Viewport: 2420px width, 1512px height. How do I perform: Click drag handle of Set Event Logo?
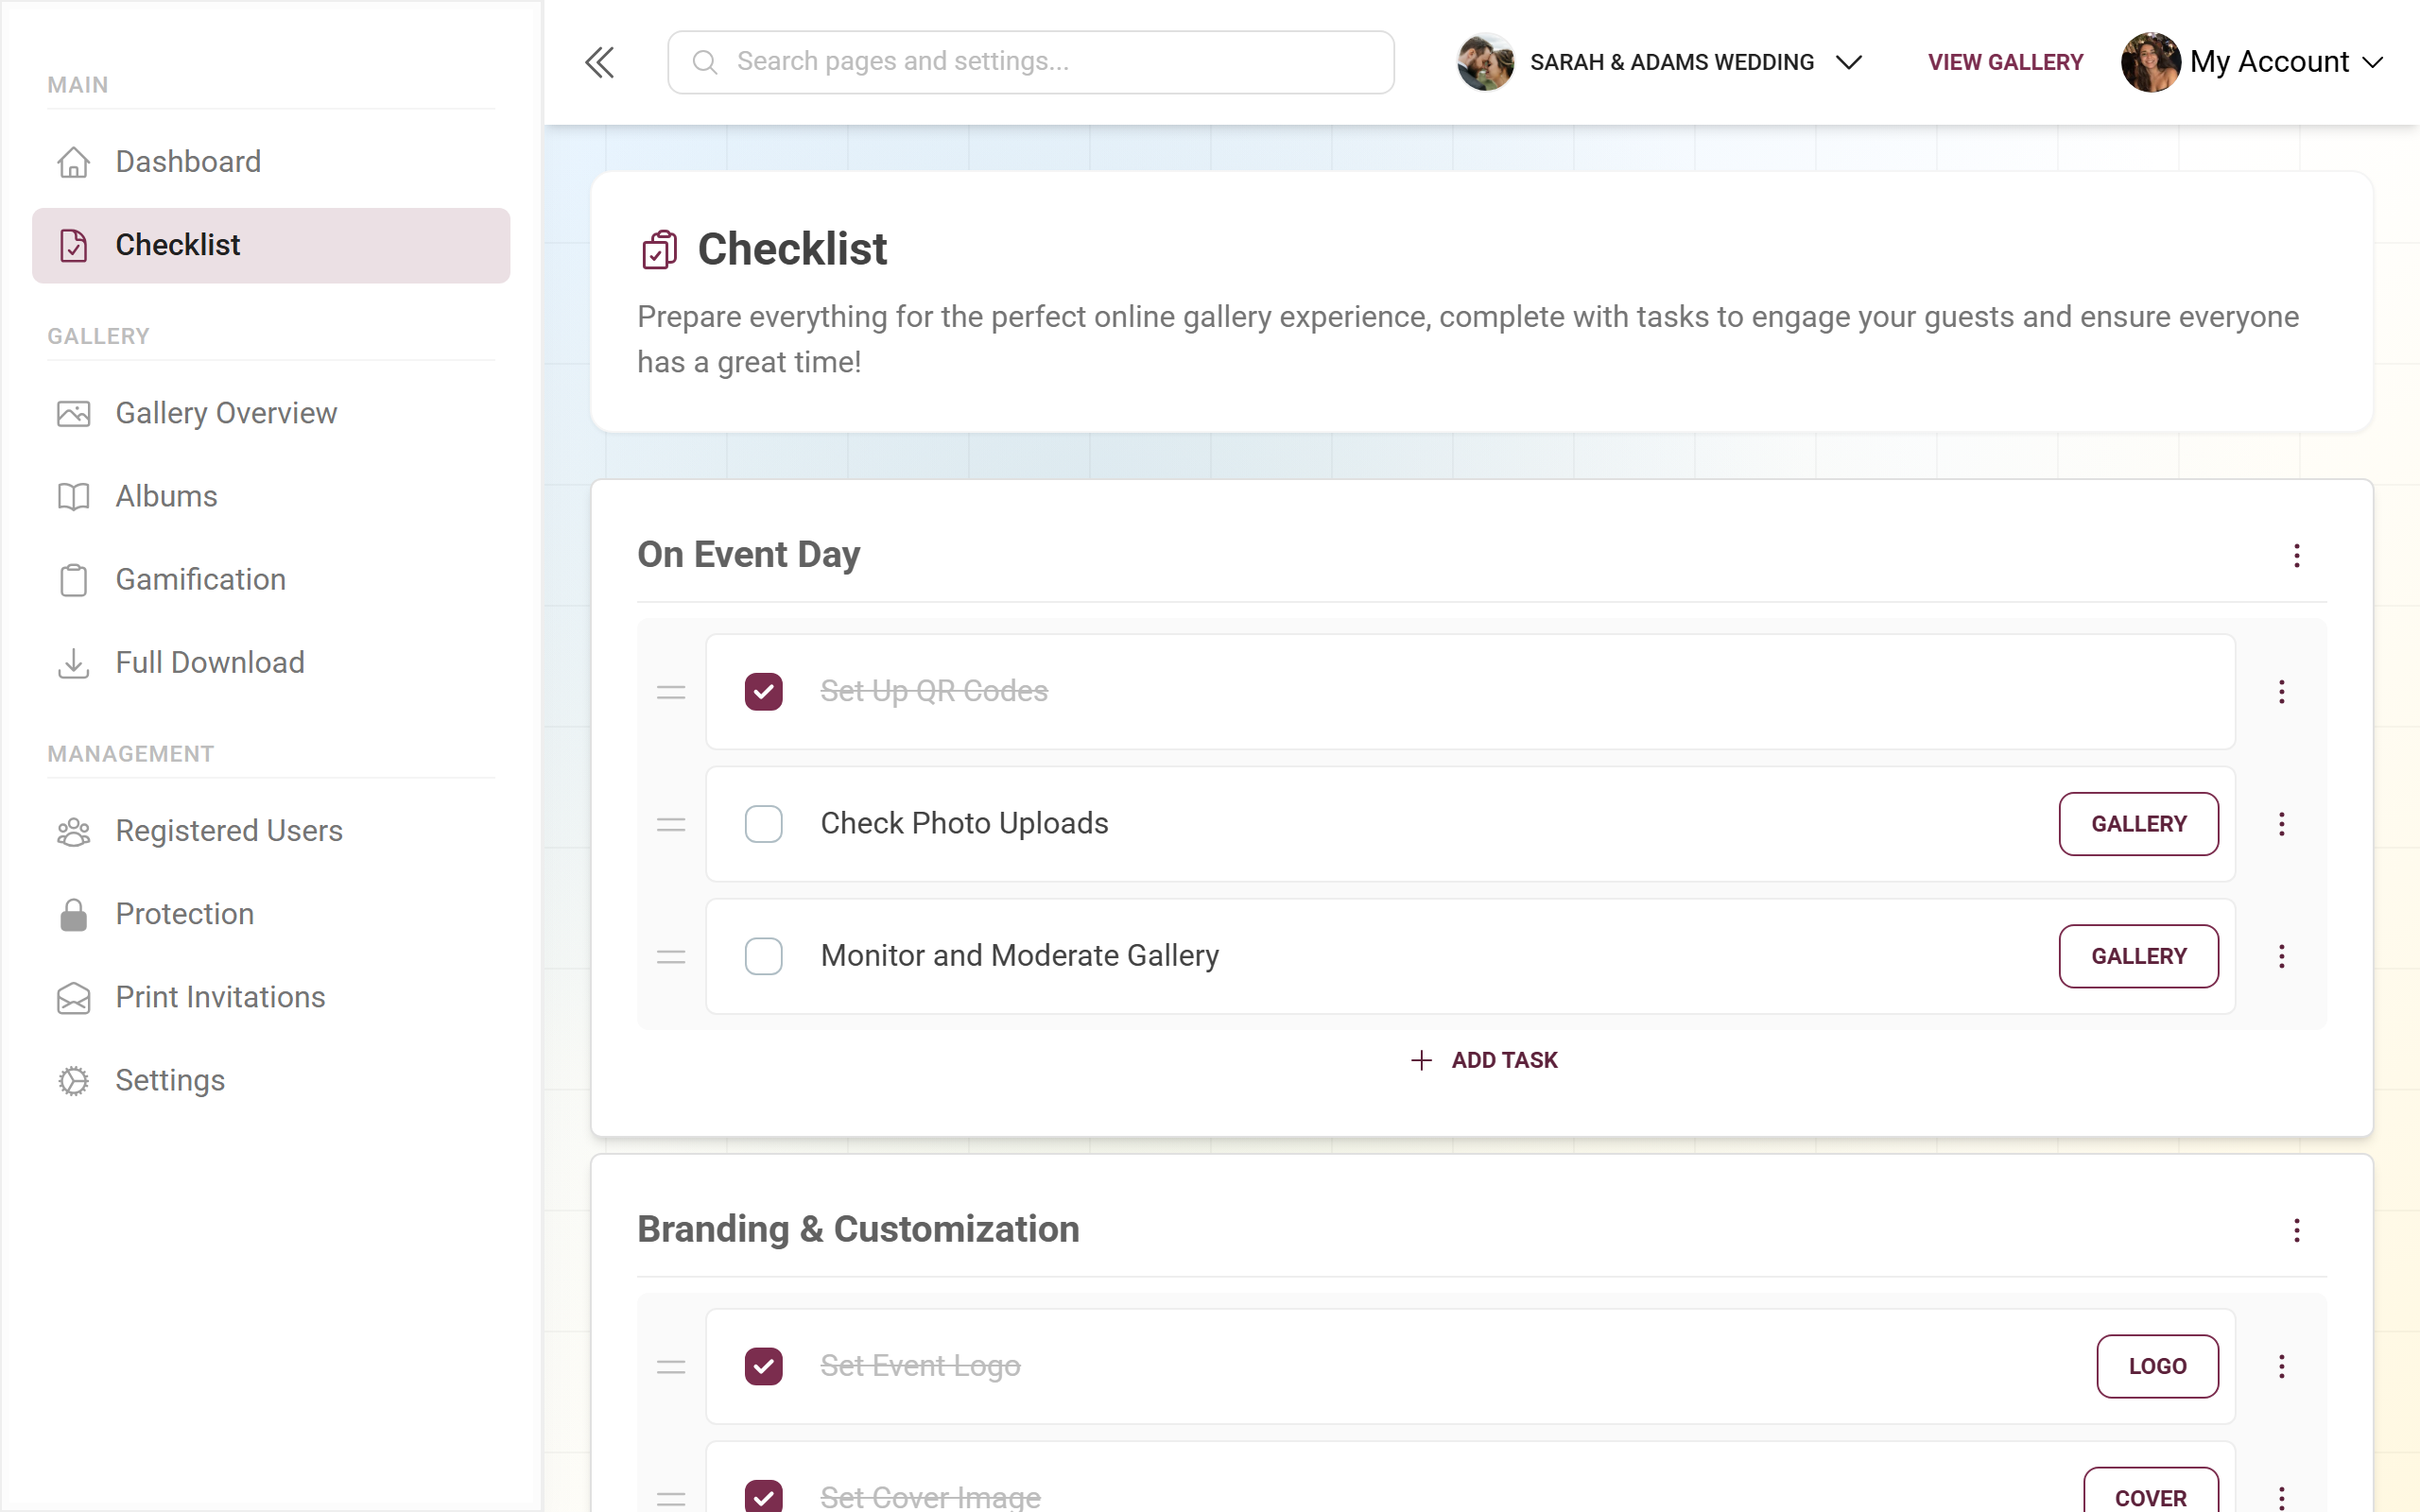click(x=671, y=1367)
